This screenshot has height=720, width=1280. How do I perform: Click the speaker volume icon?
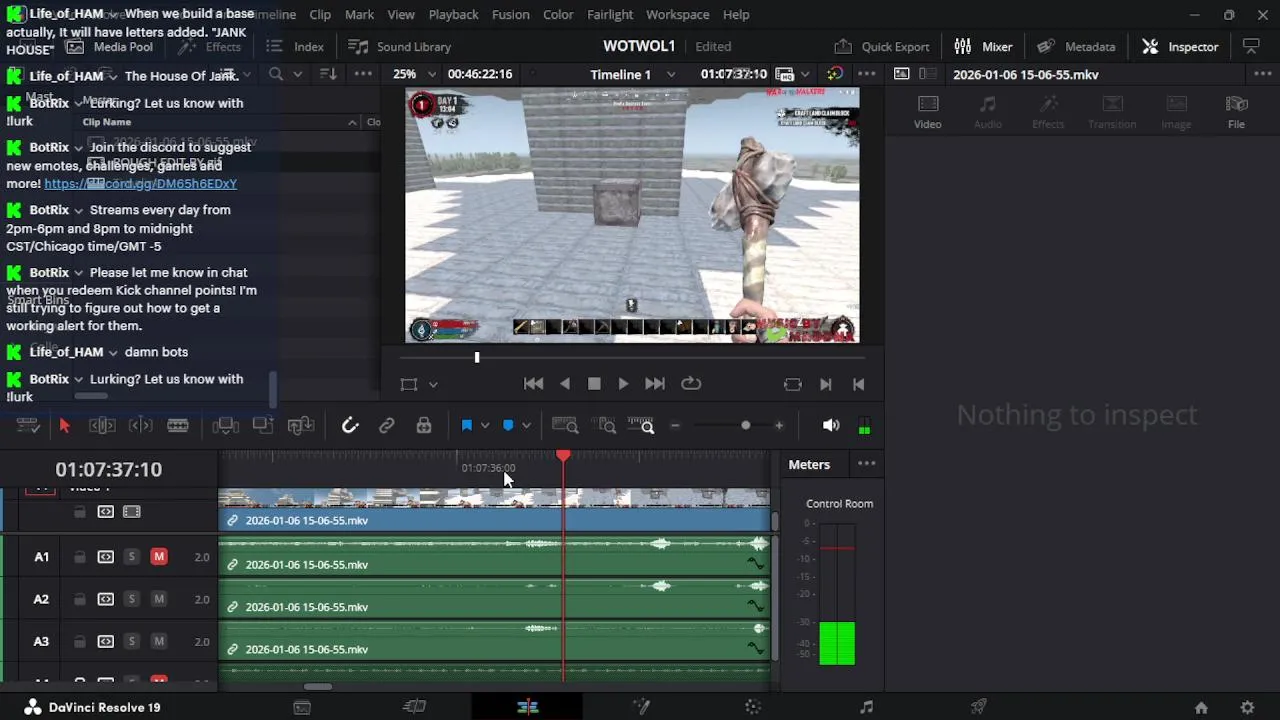(831, 426)
